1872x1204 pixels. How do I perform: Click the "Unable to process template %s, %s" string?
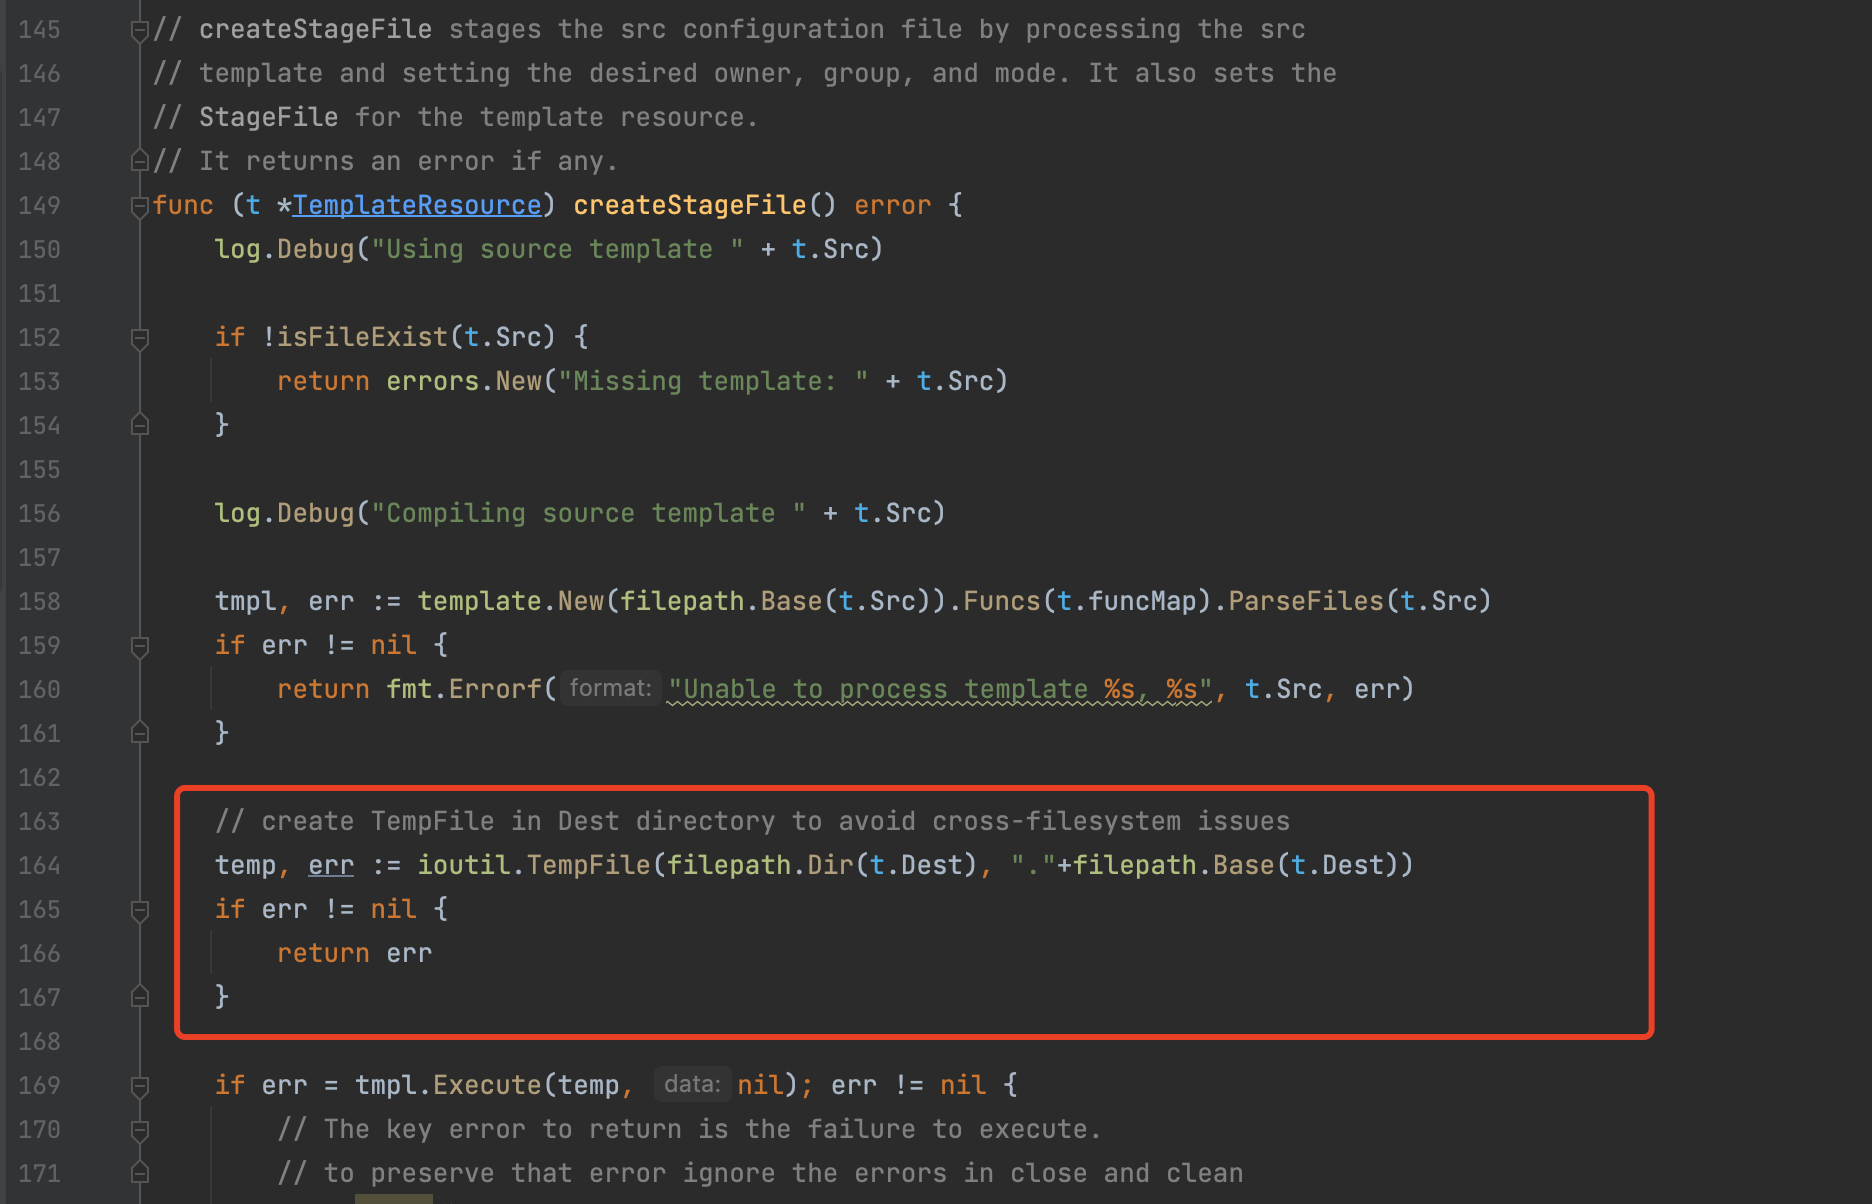click(x=940, y=689)
